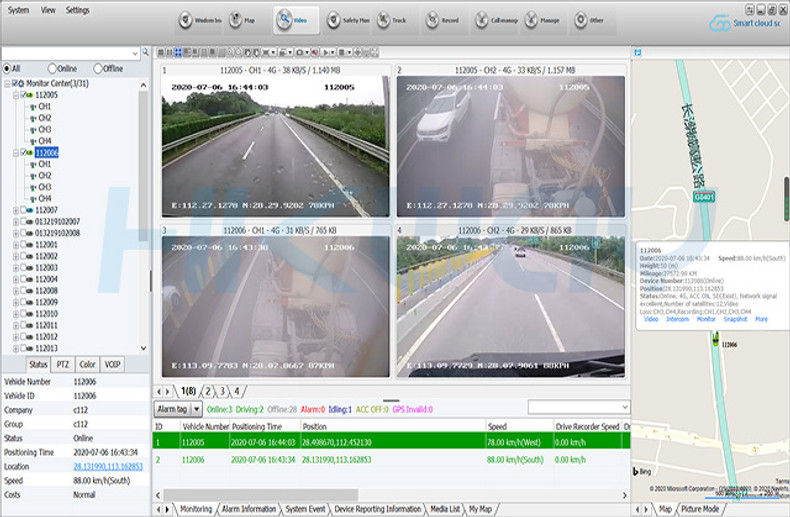Click Intercom link in map popup
The image size is (790, 517).
pos(677,319)
